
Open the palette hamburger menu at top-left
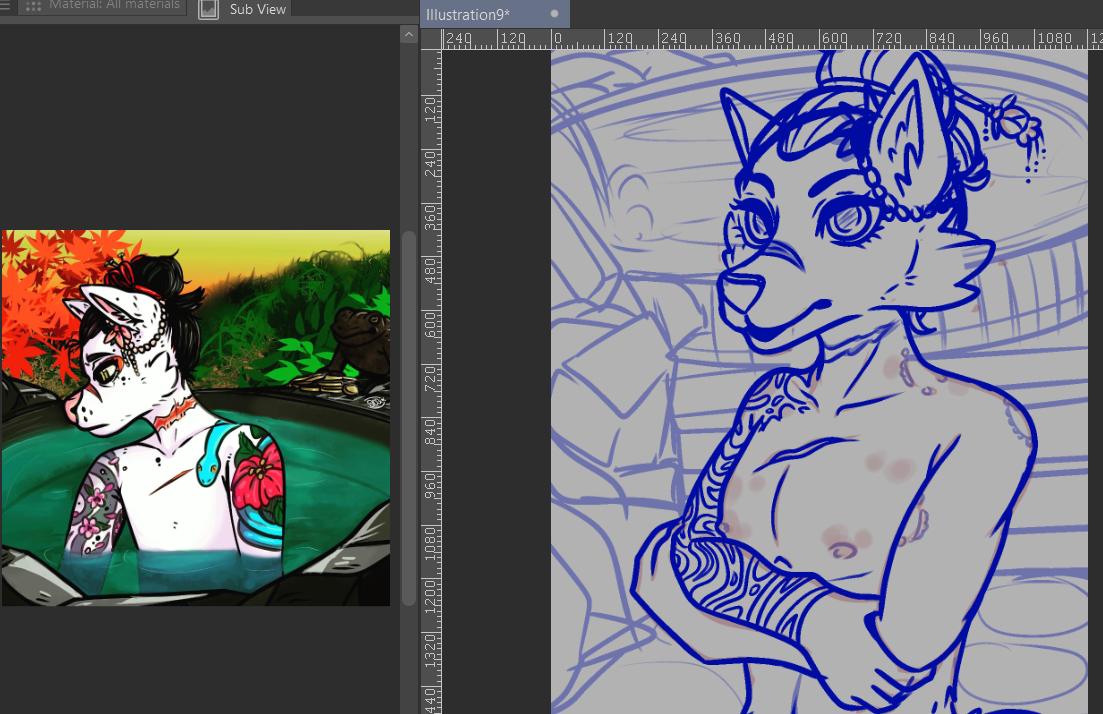tap(5, 5)
